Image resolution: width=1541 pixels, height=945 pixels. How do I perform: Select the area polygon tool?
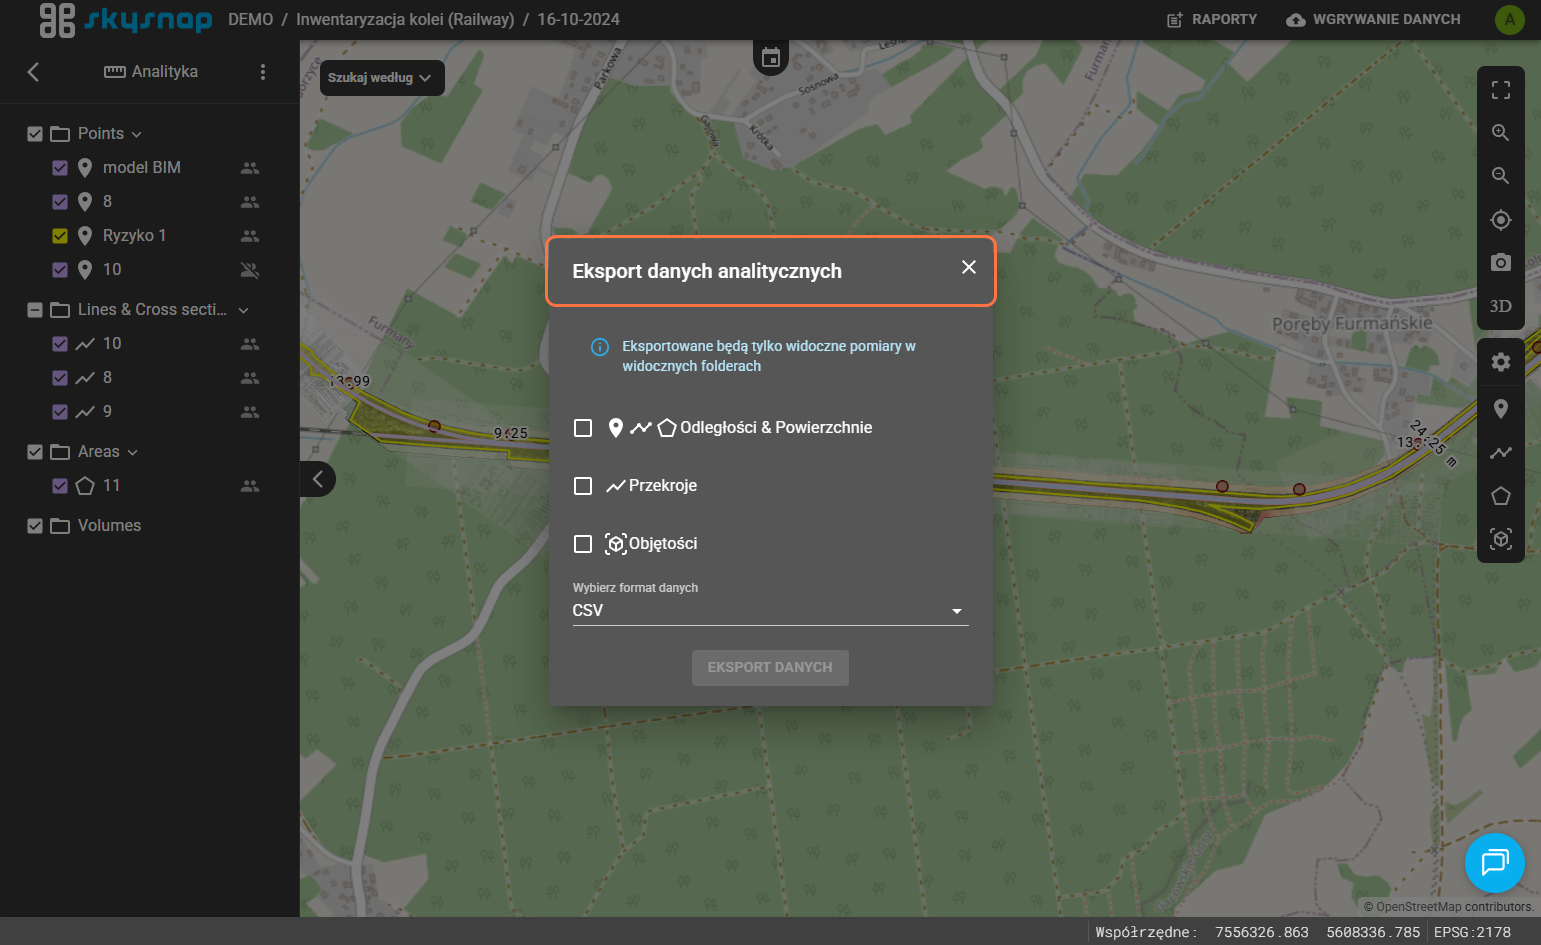pos(1500,496)
